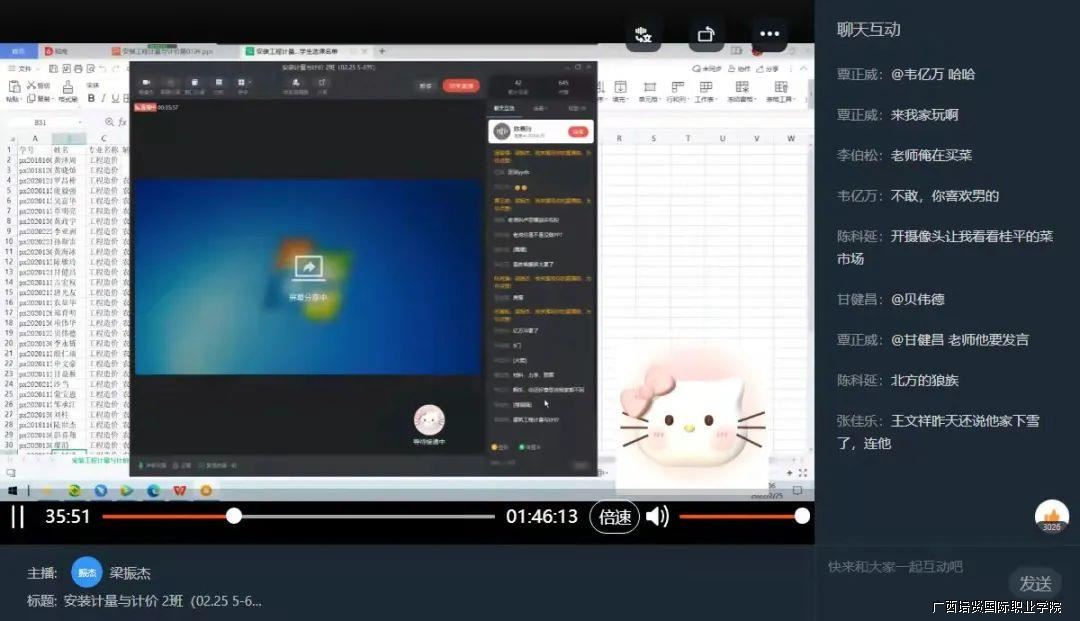Click the WPS icon in the taskbar

click(180, 491)
